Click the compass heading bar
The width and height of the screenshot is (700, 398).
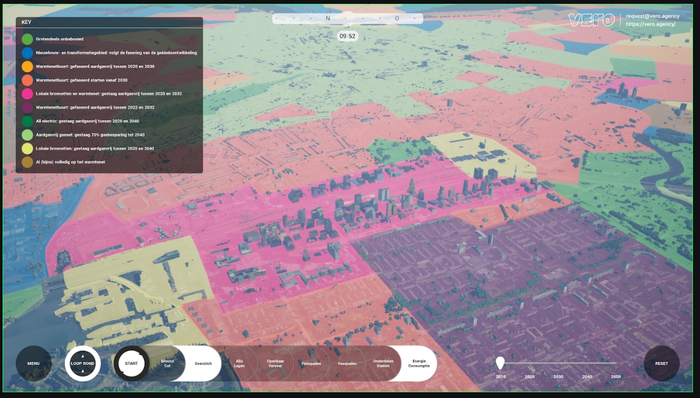coord(347,18)
